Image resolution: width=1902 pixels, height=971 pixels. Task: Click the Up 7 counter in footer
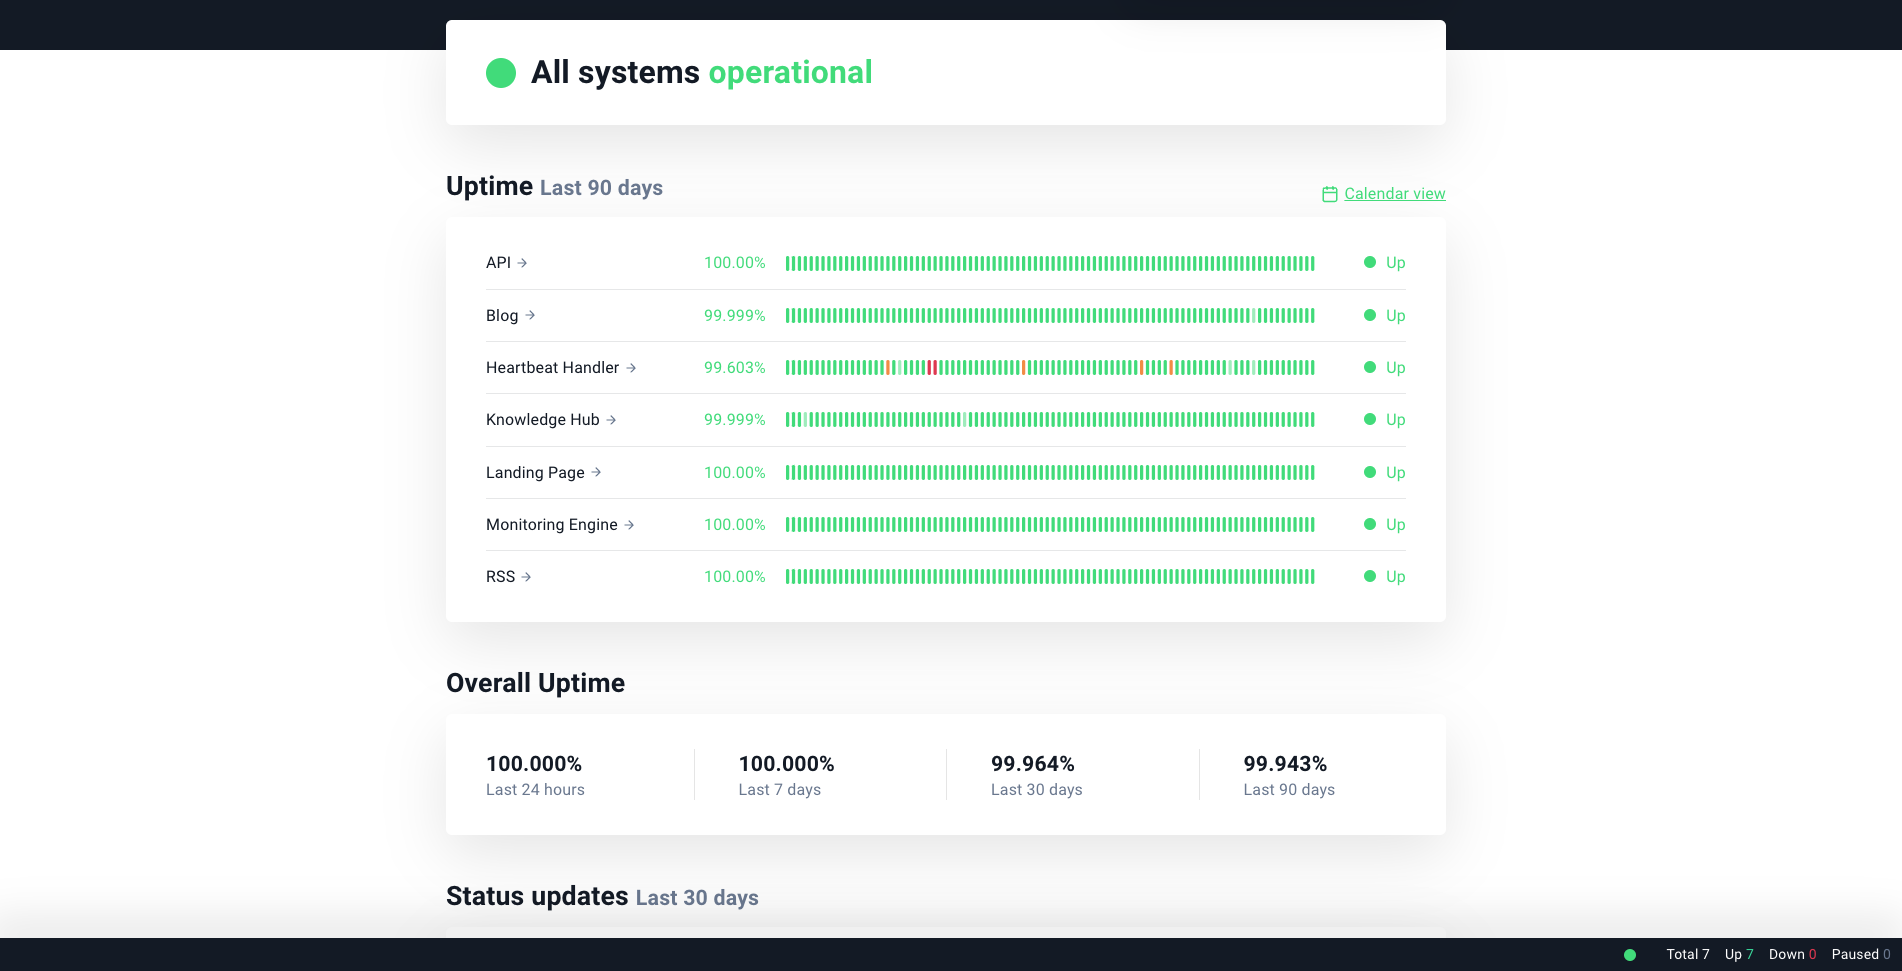coord(1738,954)
